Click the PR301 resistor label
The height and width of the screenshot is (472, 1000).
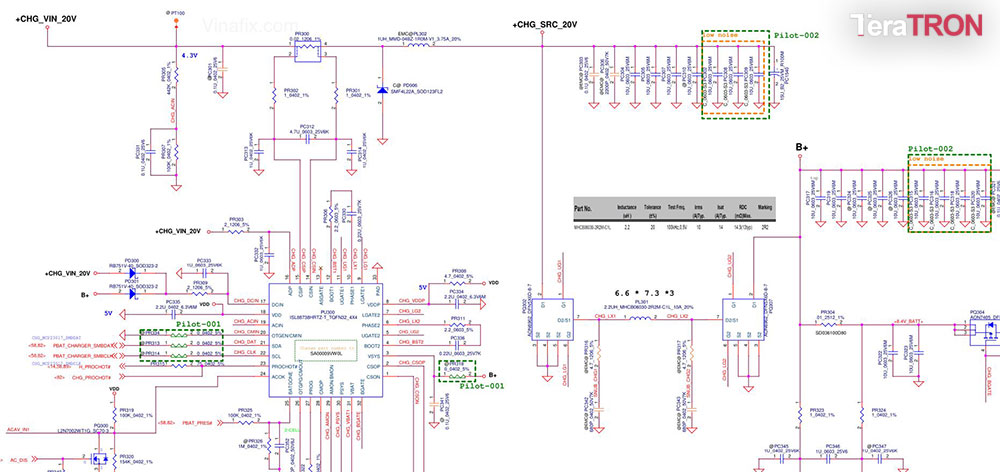[353, 90]
